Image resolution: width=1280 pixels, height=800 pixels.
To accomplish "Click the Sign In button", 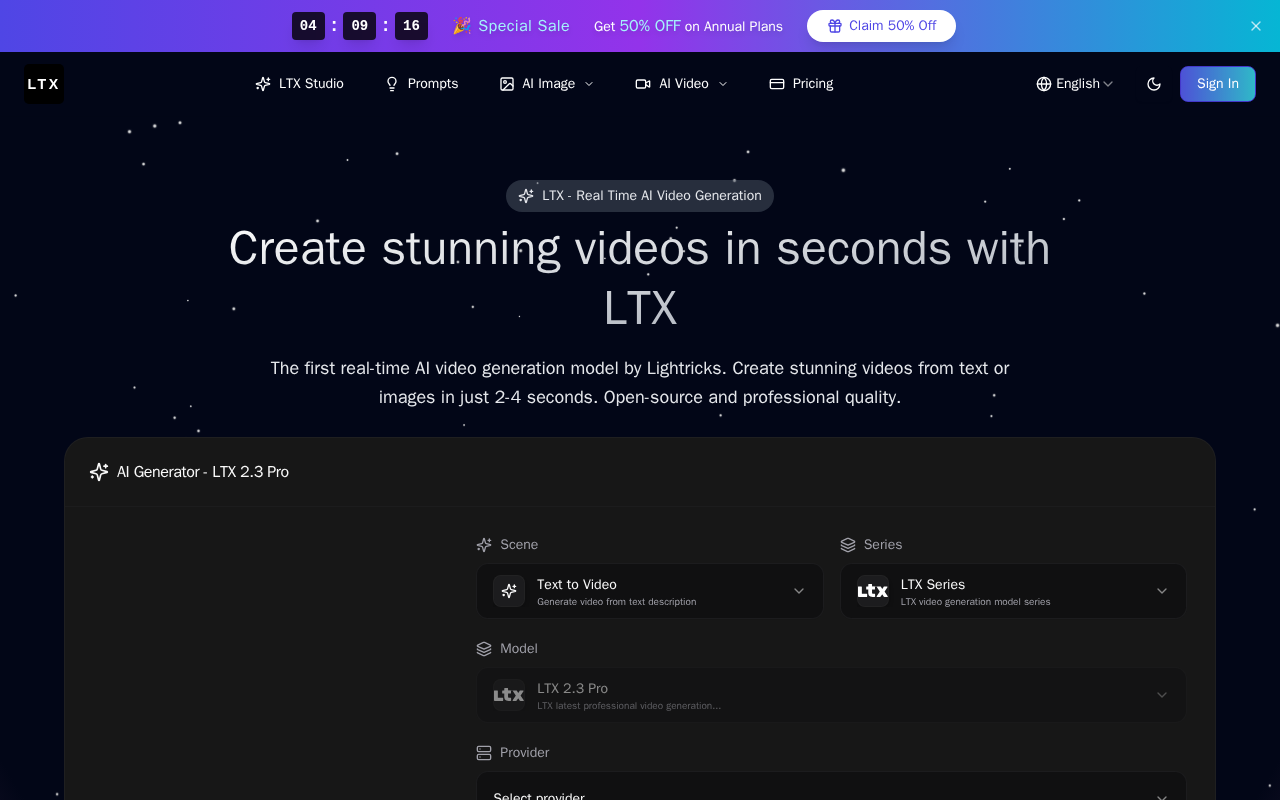I will [1218, 84].
